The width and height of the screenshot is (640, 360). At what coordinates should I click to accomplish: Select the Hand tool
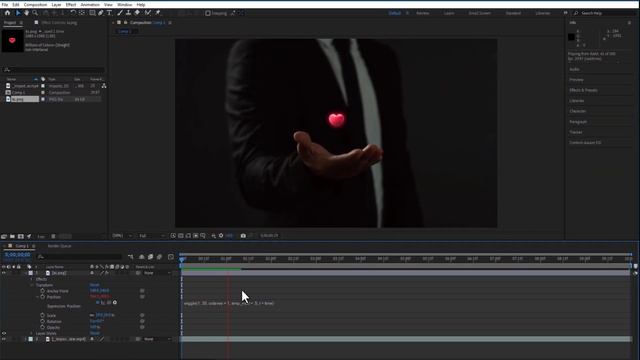(x=27, y=13)
